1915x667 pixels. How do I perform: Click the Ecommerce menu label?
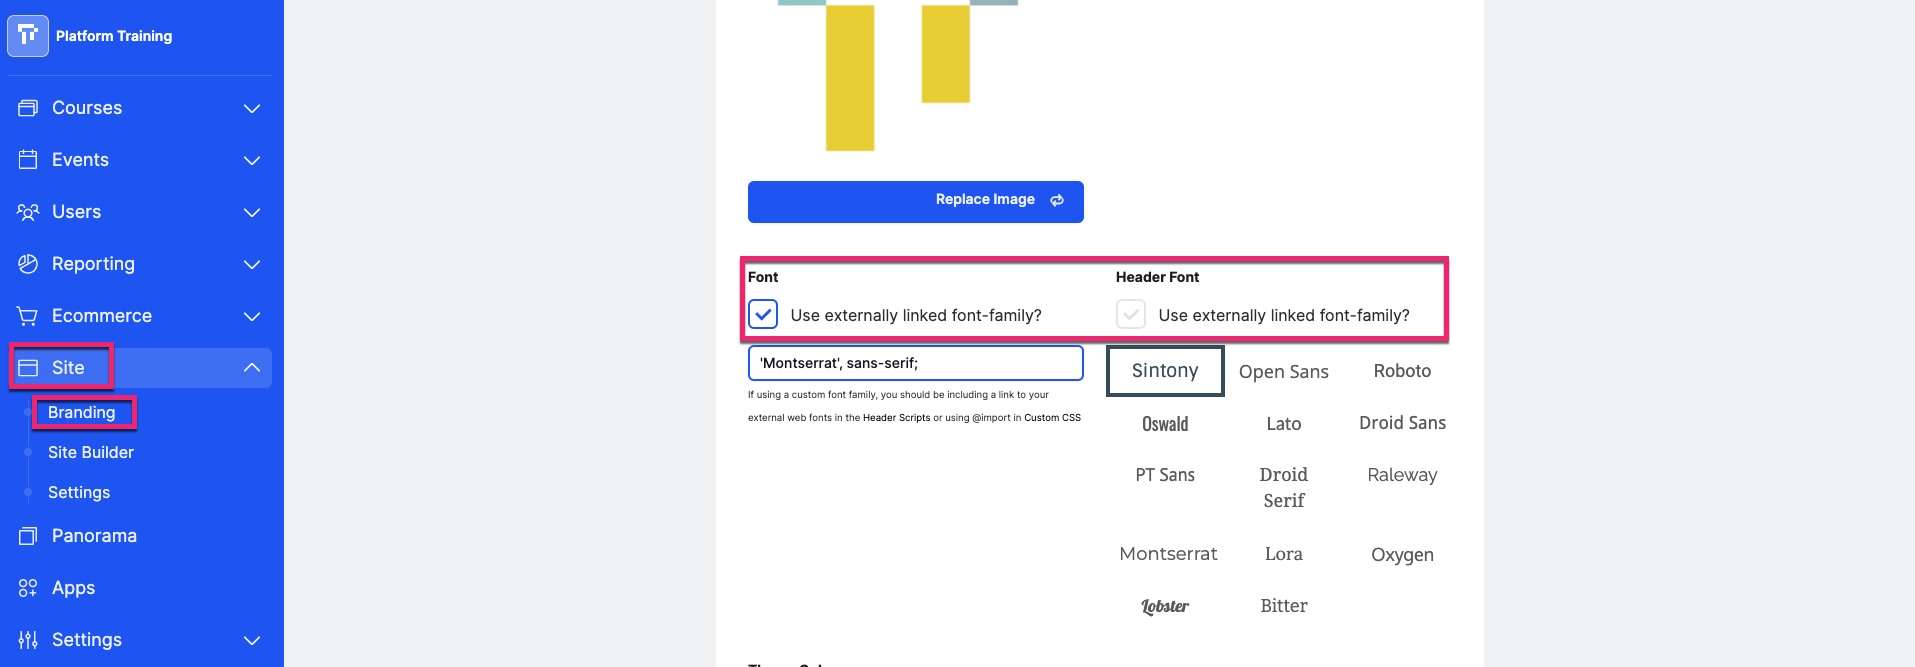coord(102,316)
